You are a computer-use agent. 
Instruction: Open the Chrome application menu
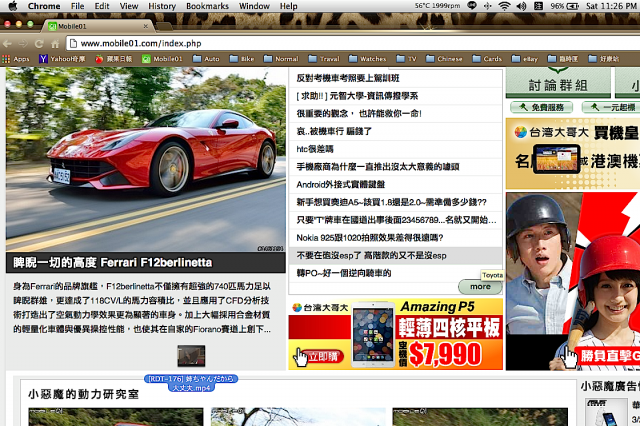(44, 6)
